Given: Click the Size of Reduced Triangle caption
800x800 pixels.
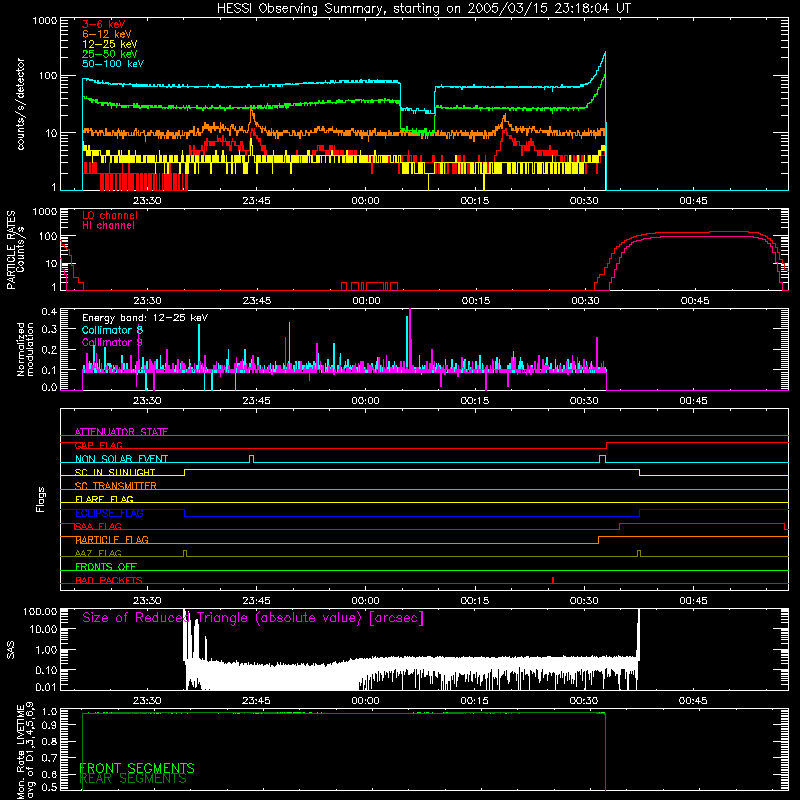Looking at the screenshot, I should [253, 618].
